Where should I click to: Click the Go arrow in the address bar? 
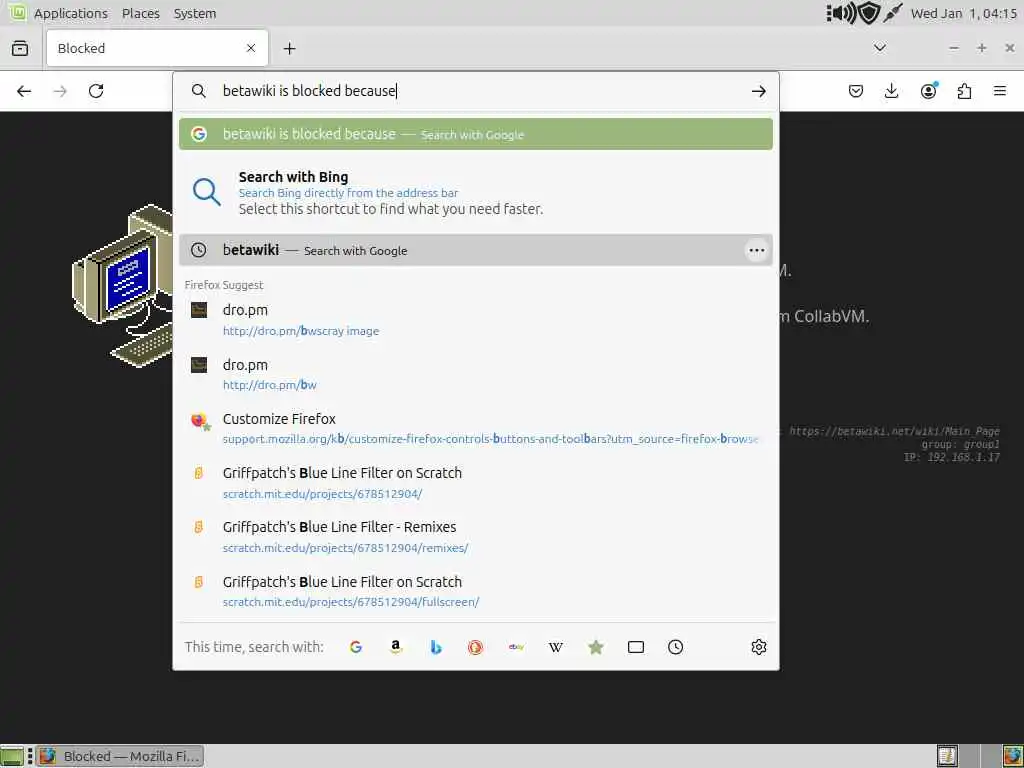click(758, 91)
